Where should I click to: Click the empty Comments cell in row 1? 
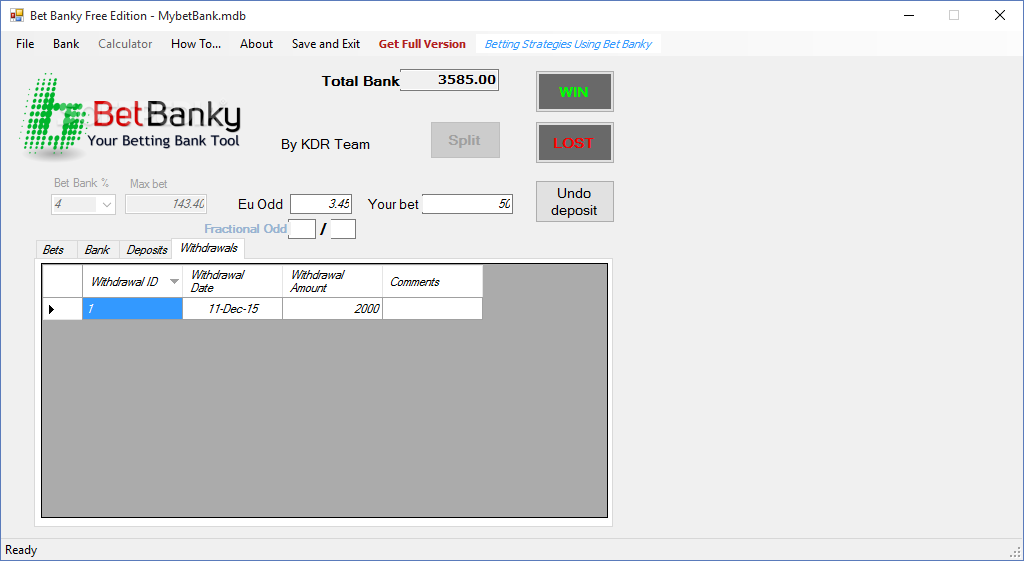click(x=432, y=309)
